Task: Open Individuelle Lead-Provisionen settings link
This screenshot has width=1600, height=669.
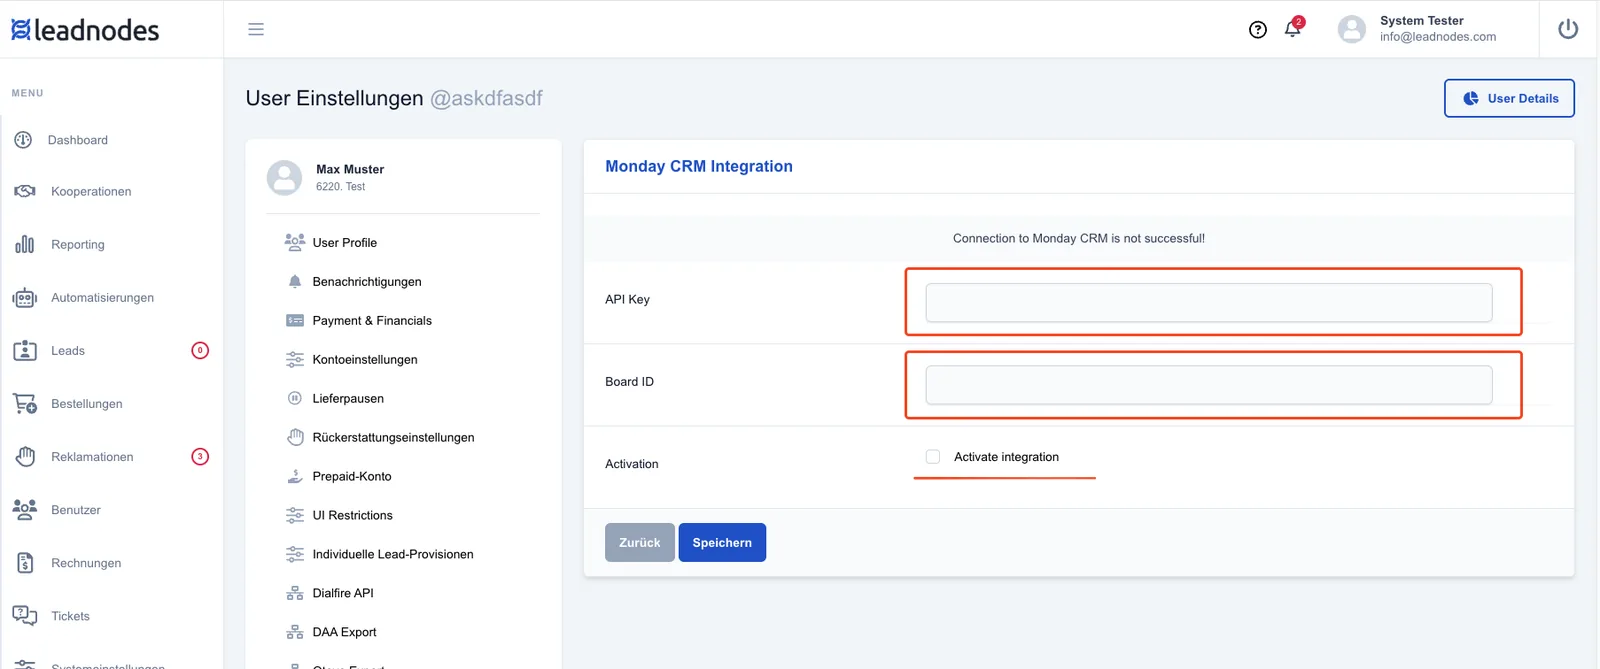Action: [393, 554]
